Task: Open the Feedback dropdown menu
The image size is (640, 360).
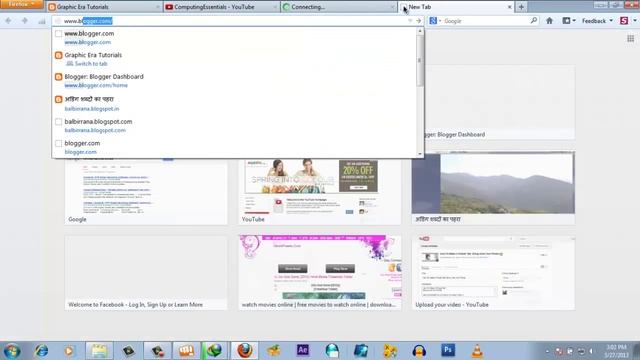Action: 597,21
